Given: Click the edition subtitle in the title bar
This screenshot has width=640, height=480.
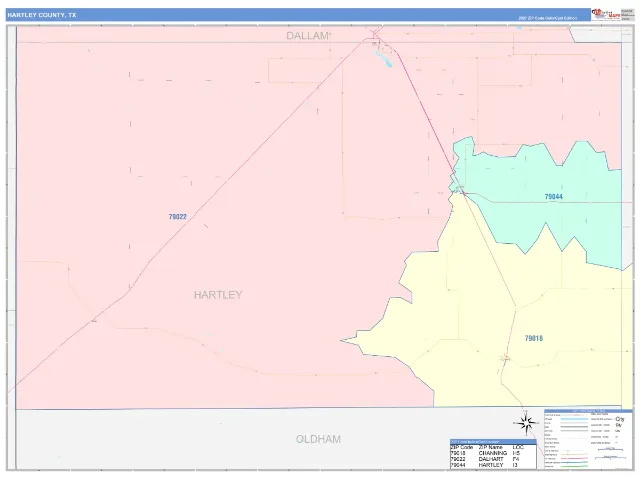Looking at the screenshot, I should coord(548,18).
